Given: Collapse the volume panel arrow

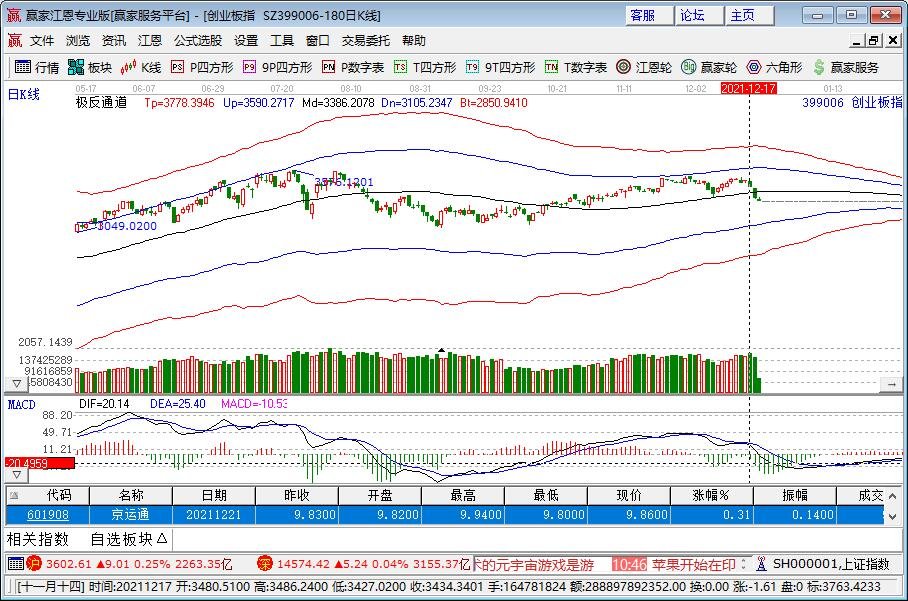Looking at the screenshot, I should coord(17,383).
